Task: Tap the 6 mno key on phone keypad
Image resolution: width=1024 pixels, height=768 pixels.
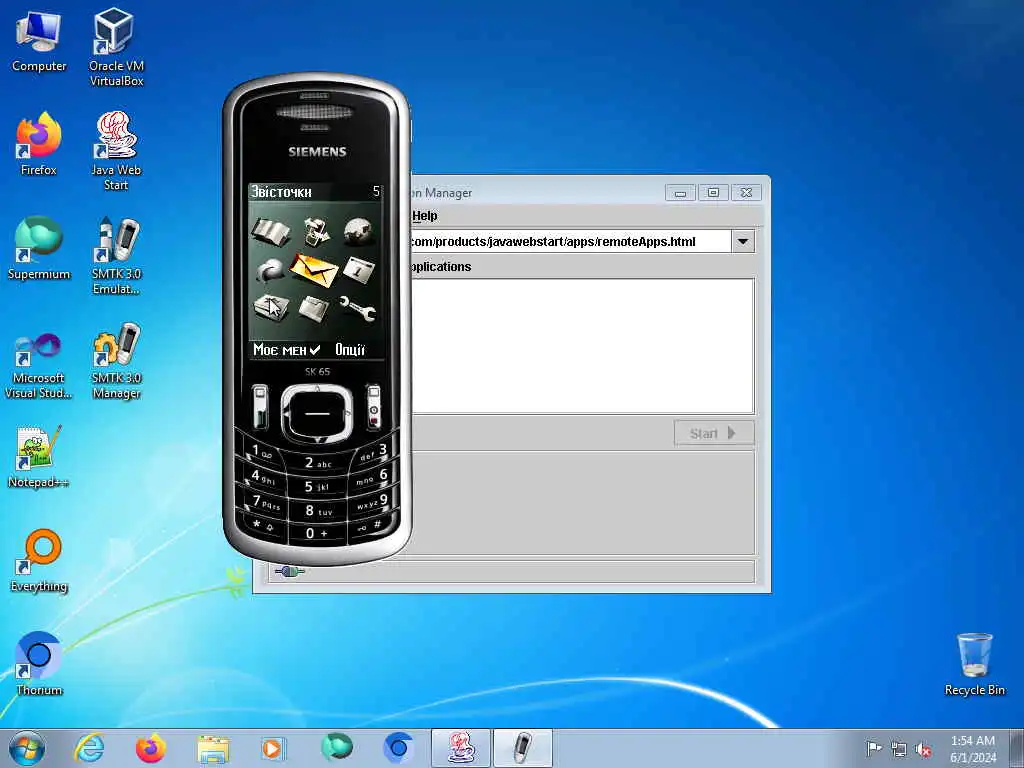Action: (373, 477)
